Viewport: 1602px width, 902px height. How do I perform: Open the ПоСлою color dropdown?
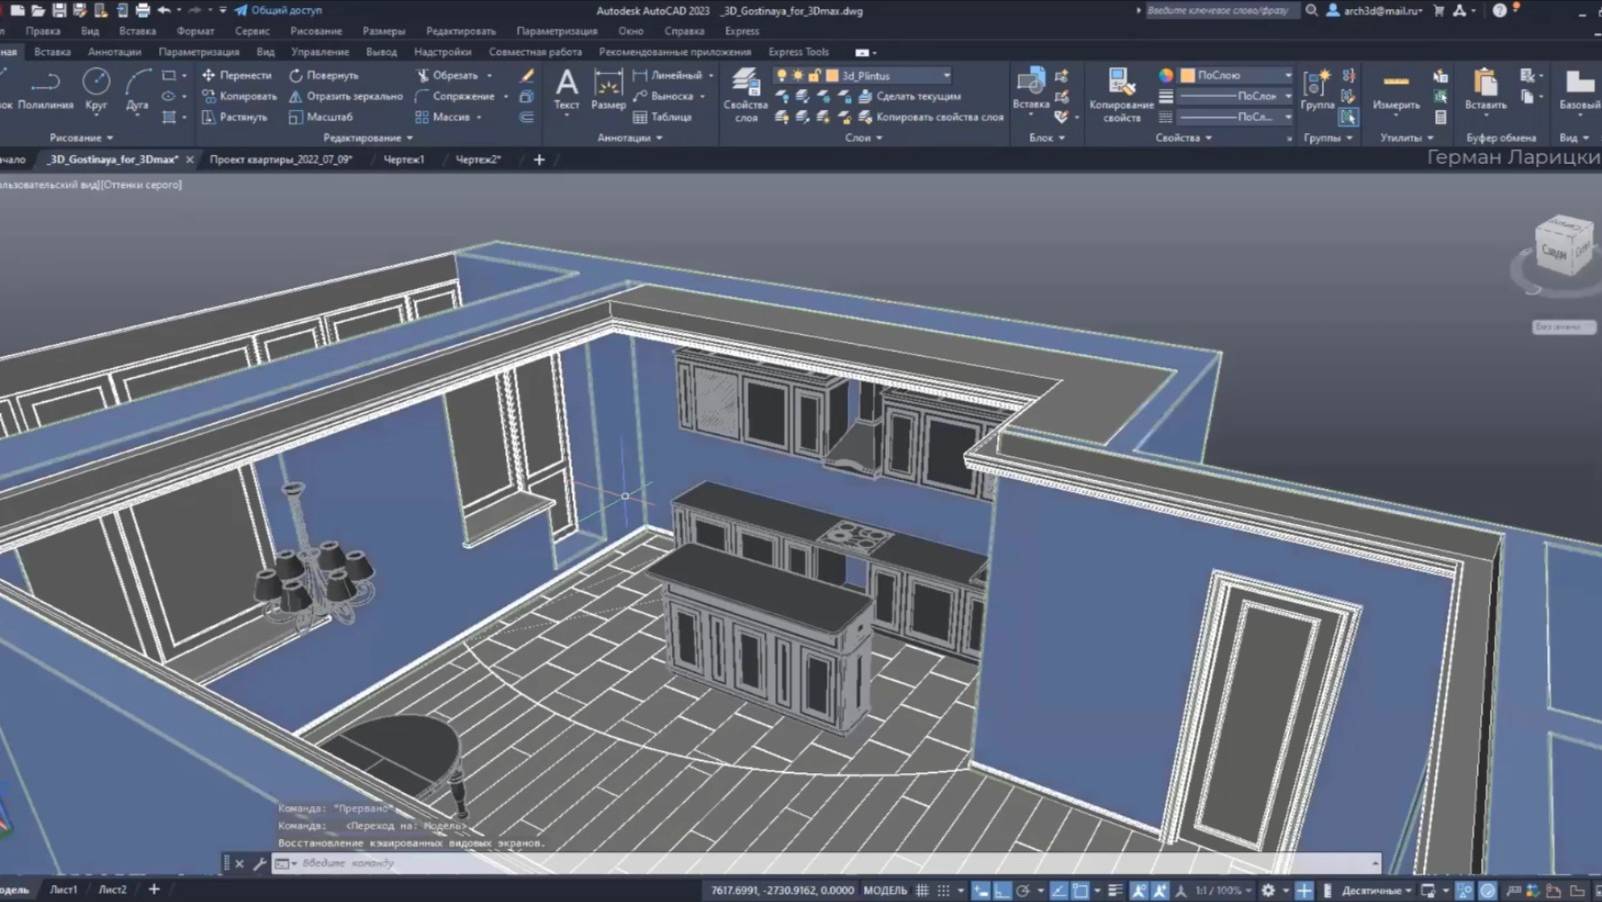click(1288, 75)
